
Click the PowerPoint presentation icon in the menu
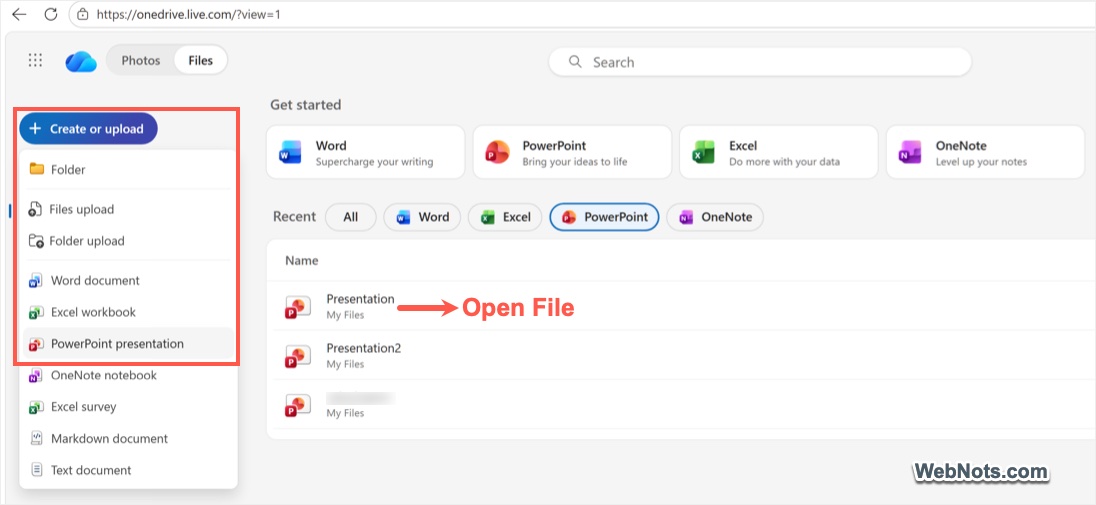(36, 344)
